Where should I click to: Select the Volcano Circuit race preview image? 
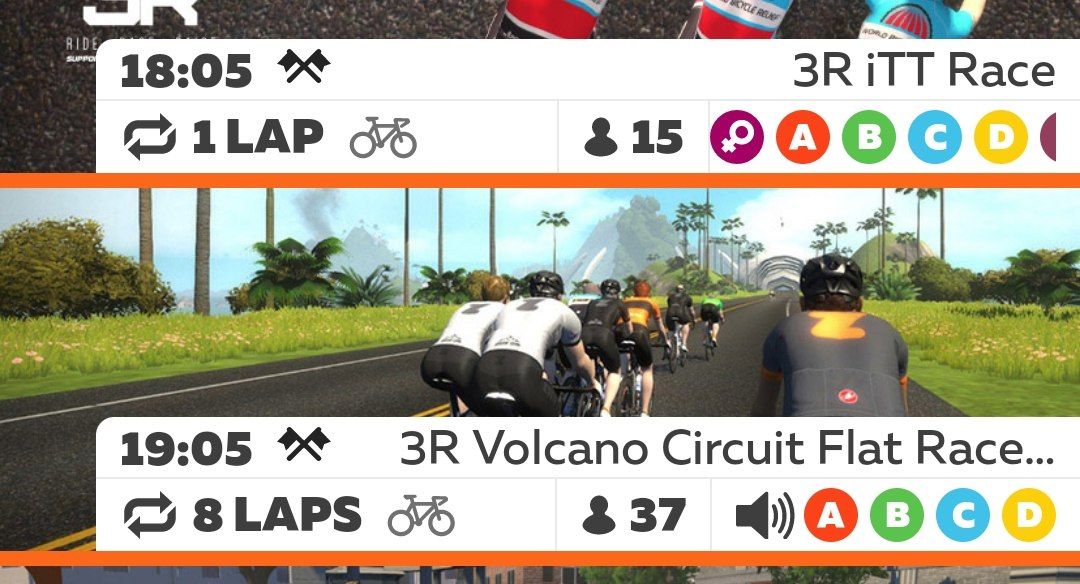pyautogui.click(x=540, y=302)
